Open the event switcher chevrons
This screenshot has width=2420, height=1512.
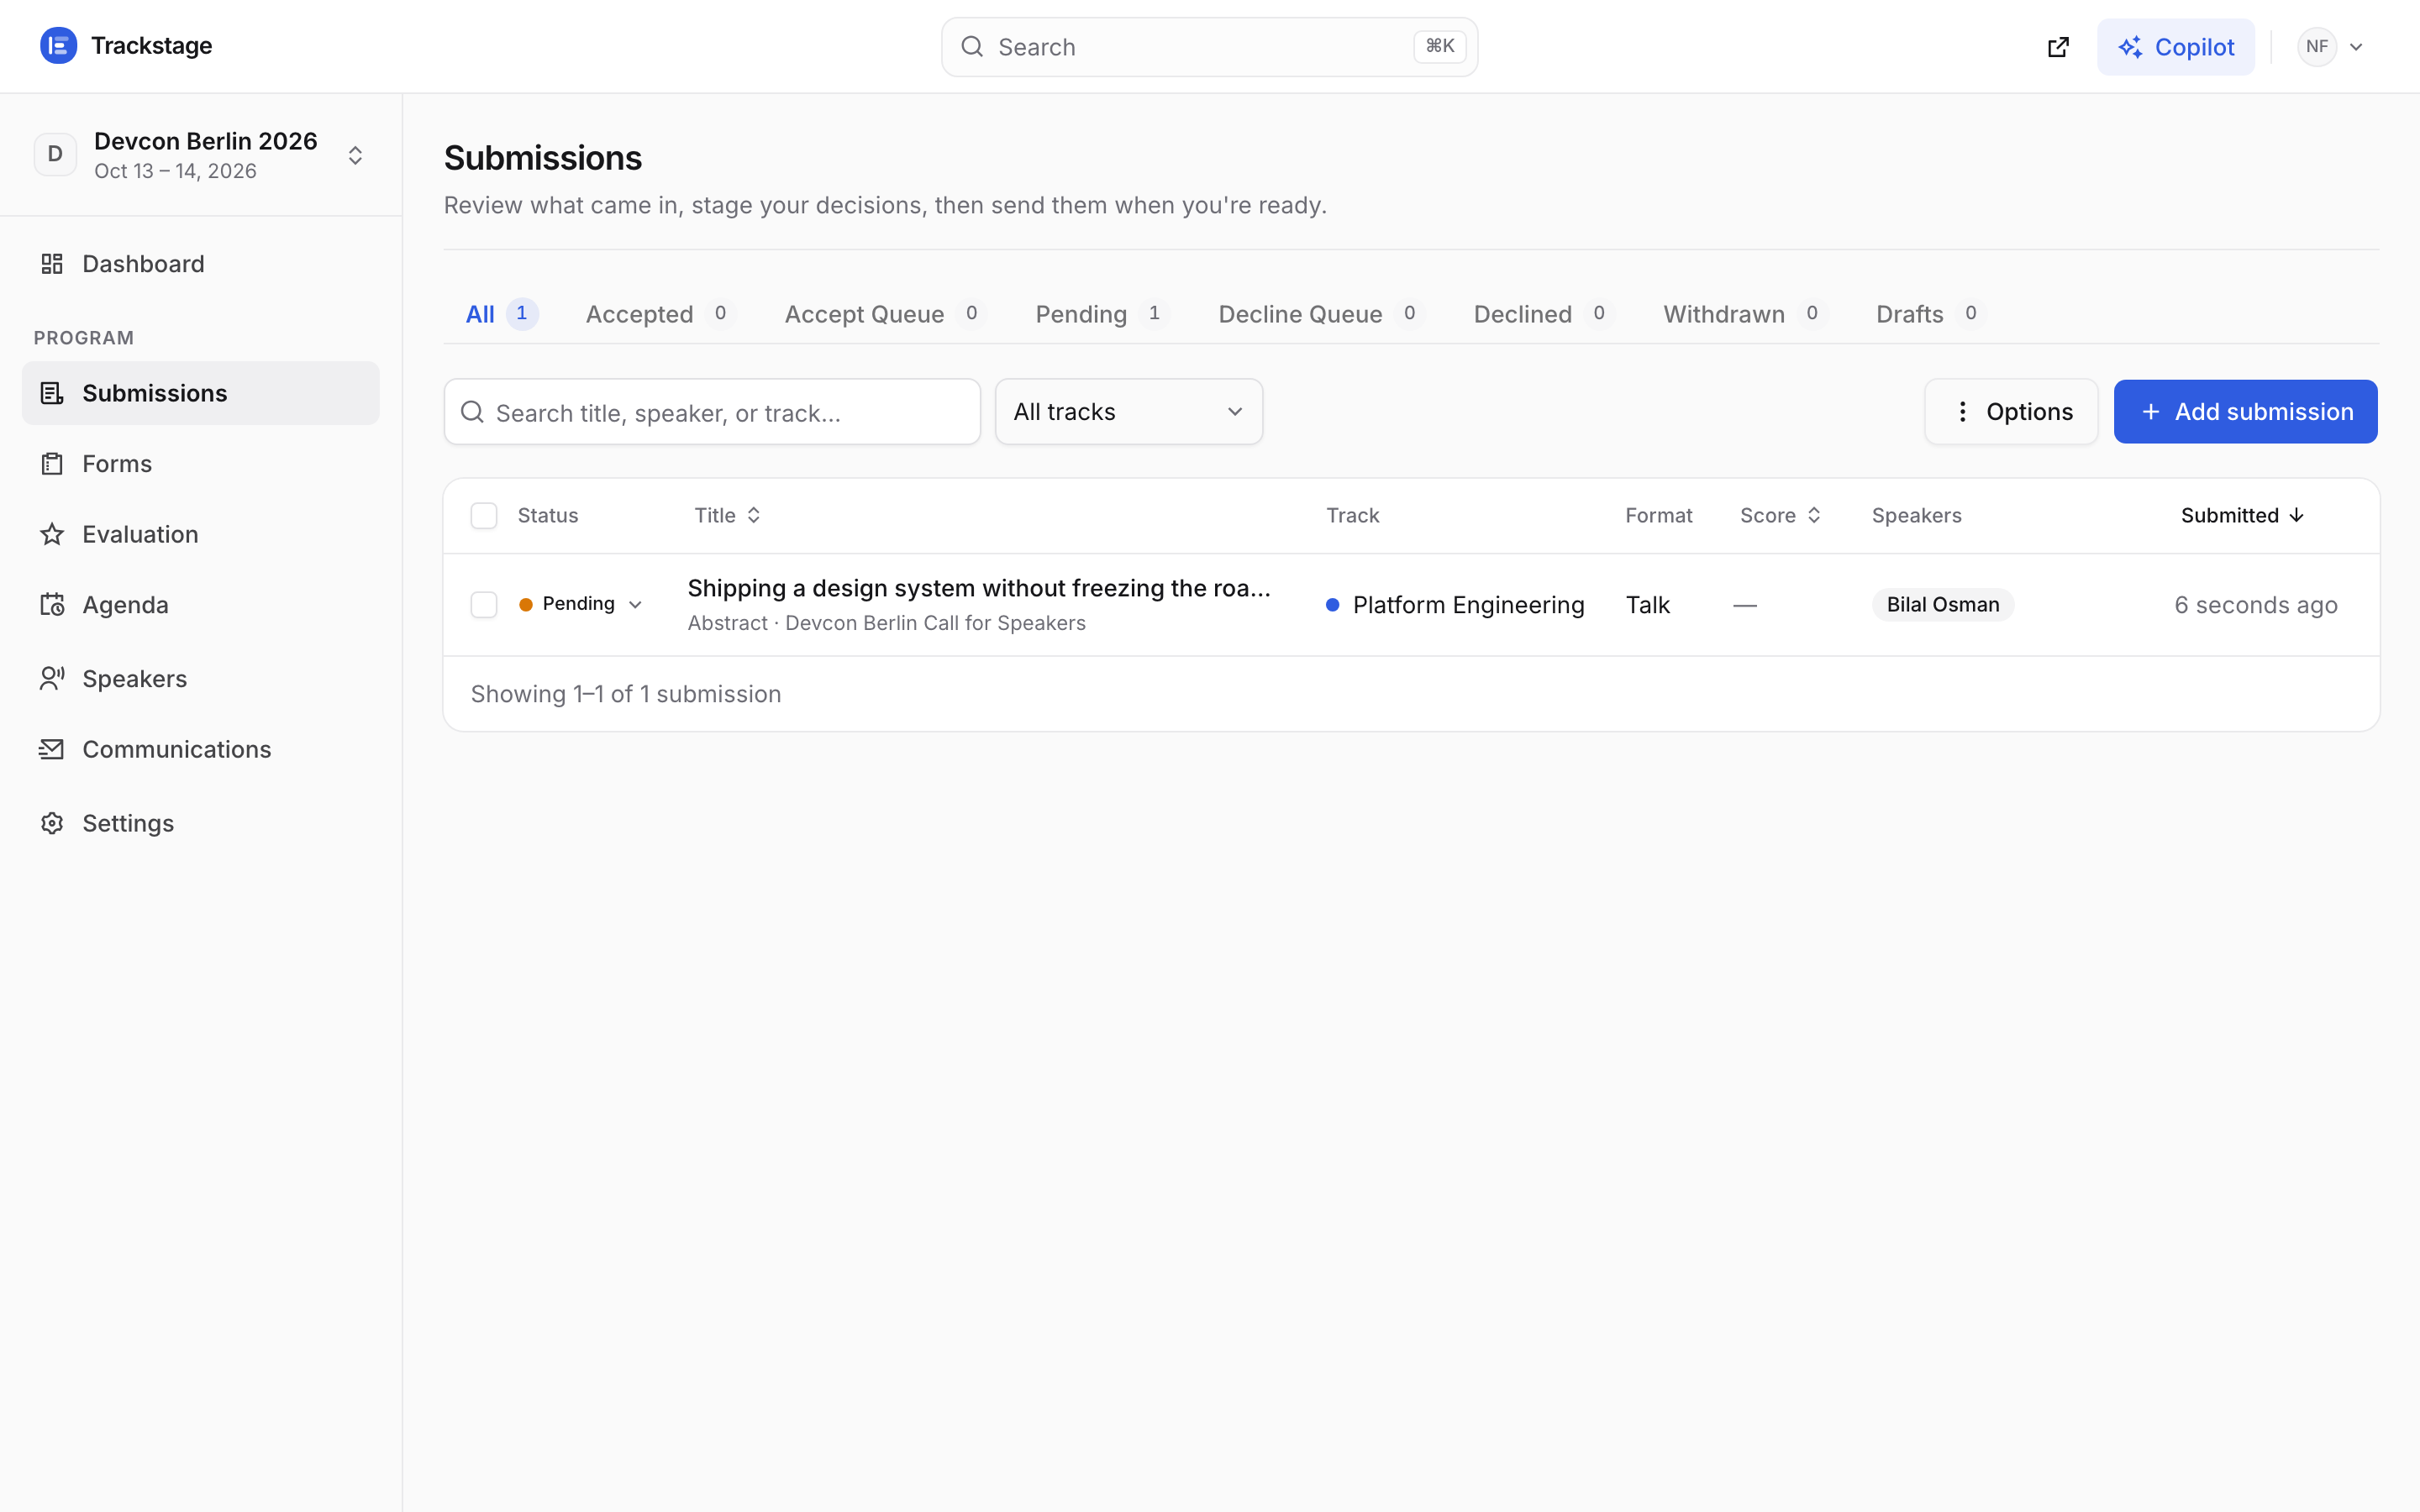355,155
